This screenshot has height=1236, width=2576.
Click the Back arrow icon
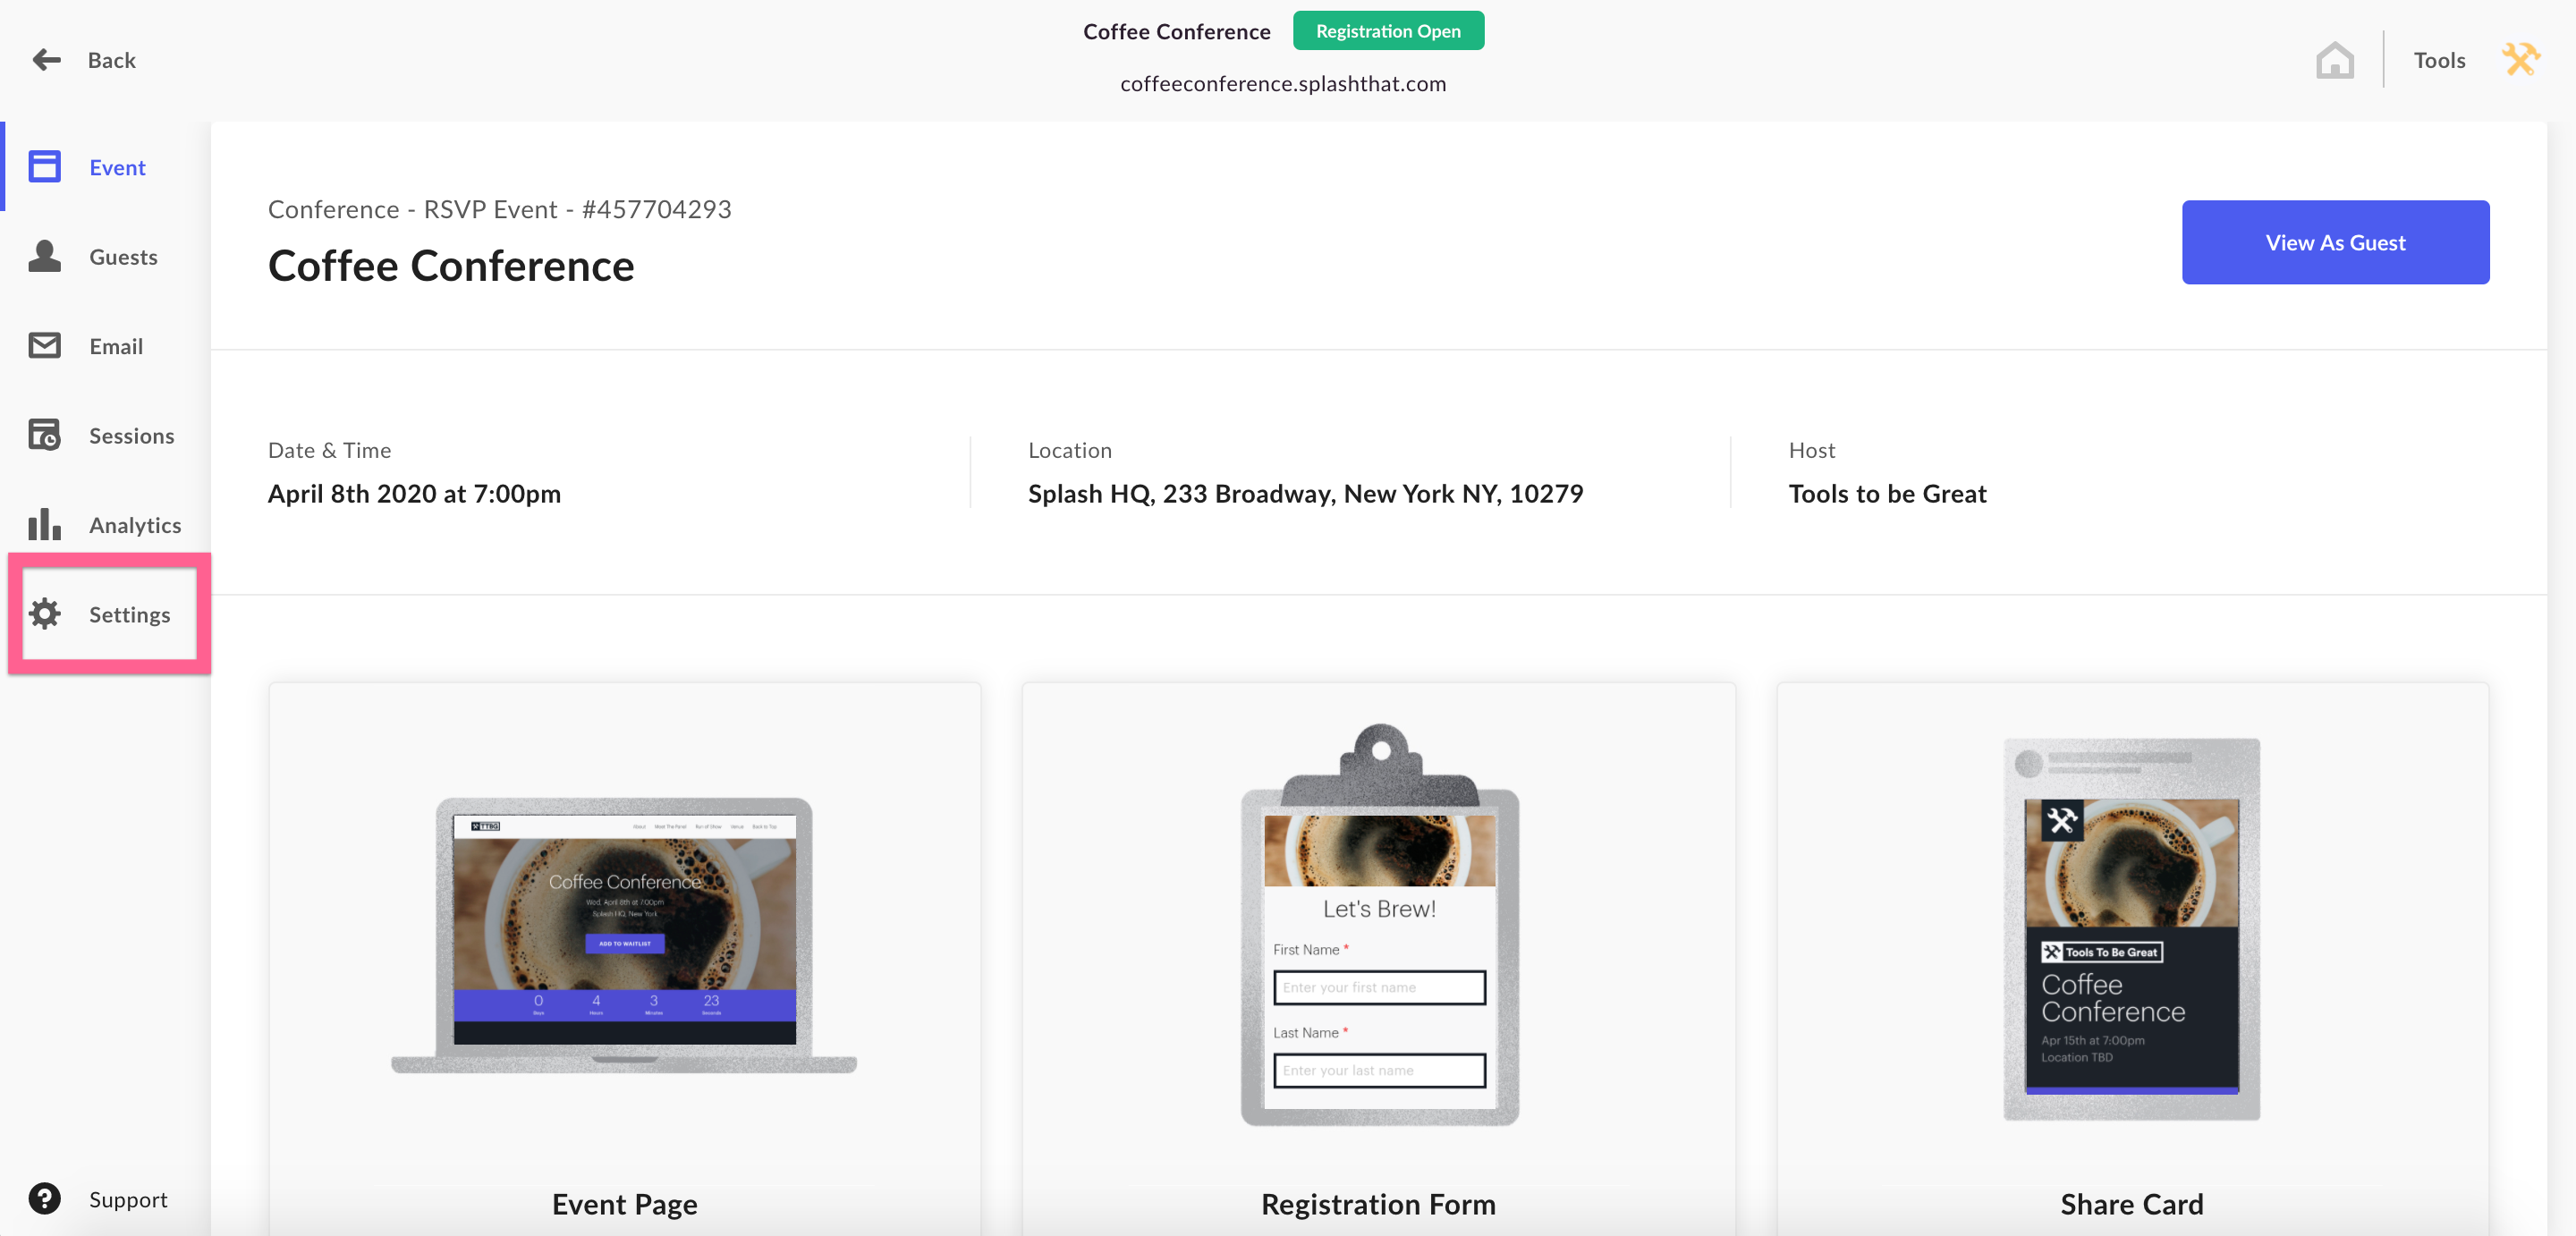46,60
